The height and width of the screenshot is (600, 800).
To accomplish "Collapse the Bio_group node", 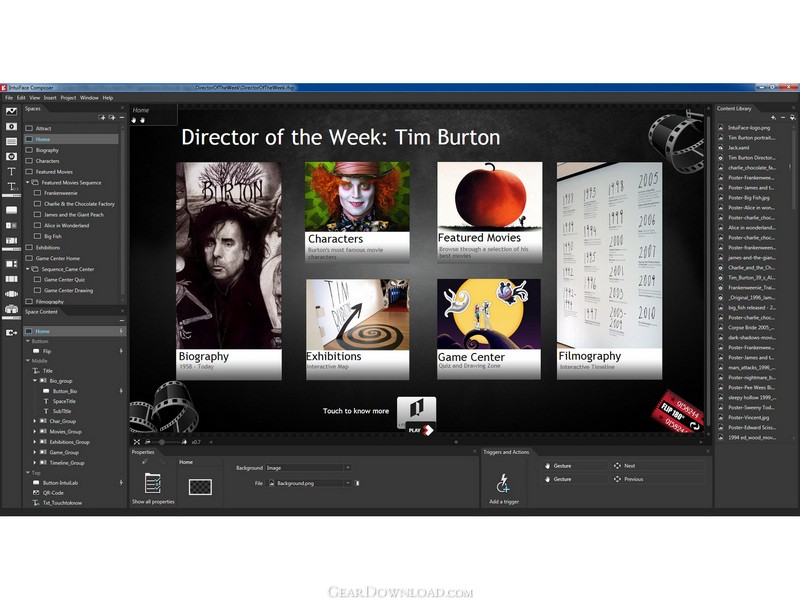I will tap(35, 381).
